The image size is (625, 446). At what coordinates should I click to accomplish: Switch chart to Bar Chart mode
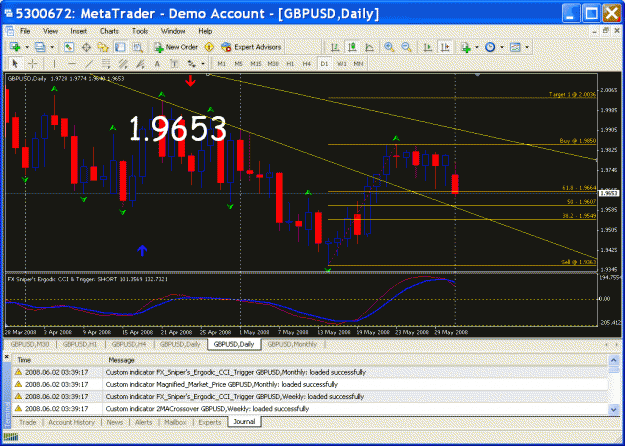click(335, 47)
